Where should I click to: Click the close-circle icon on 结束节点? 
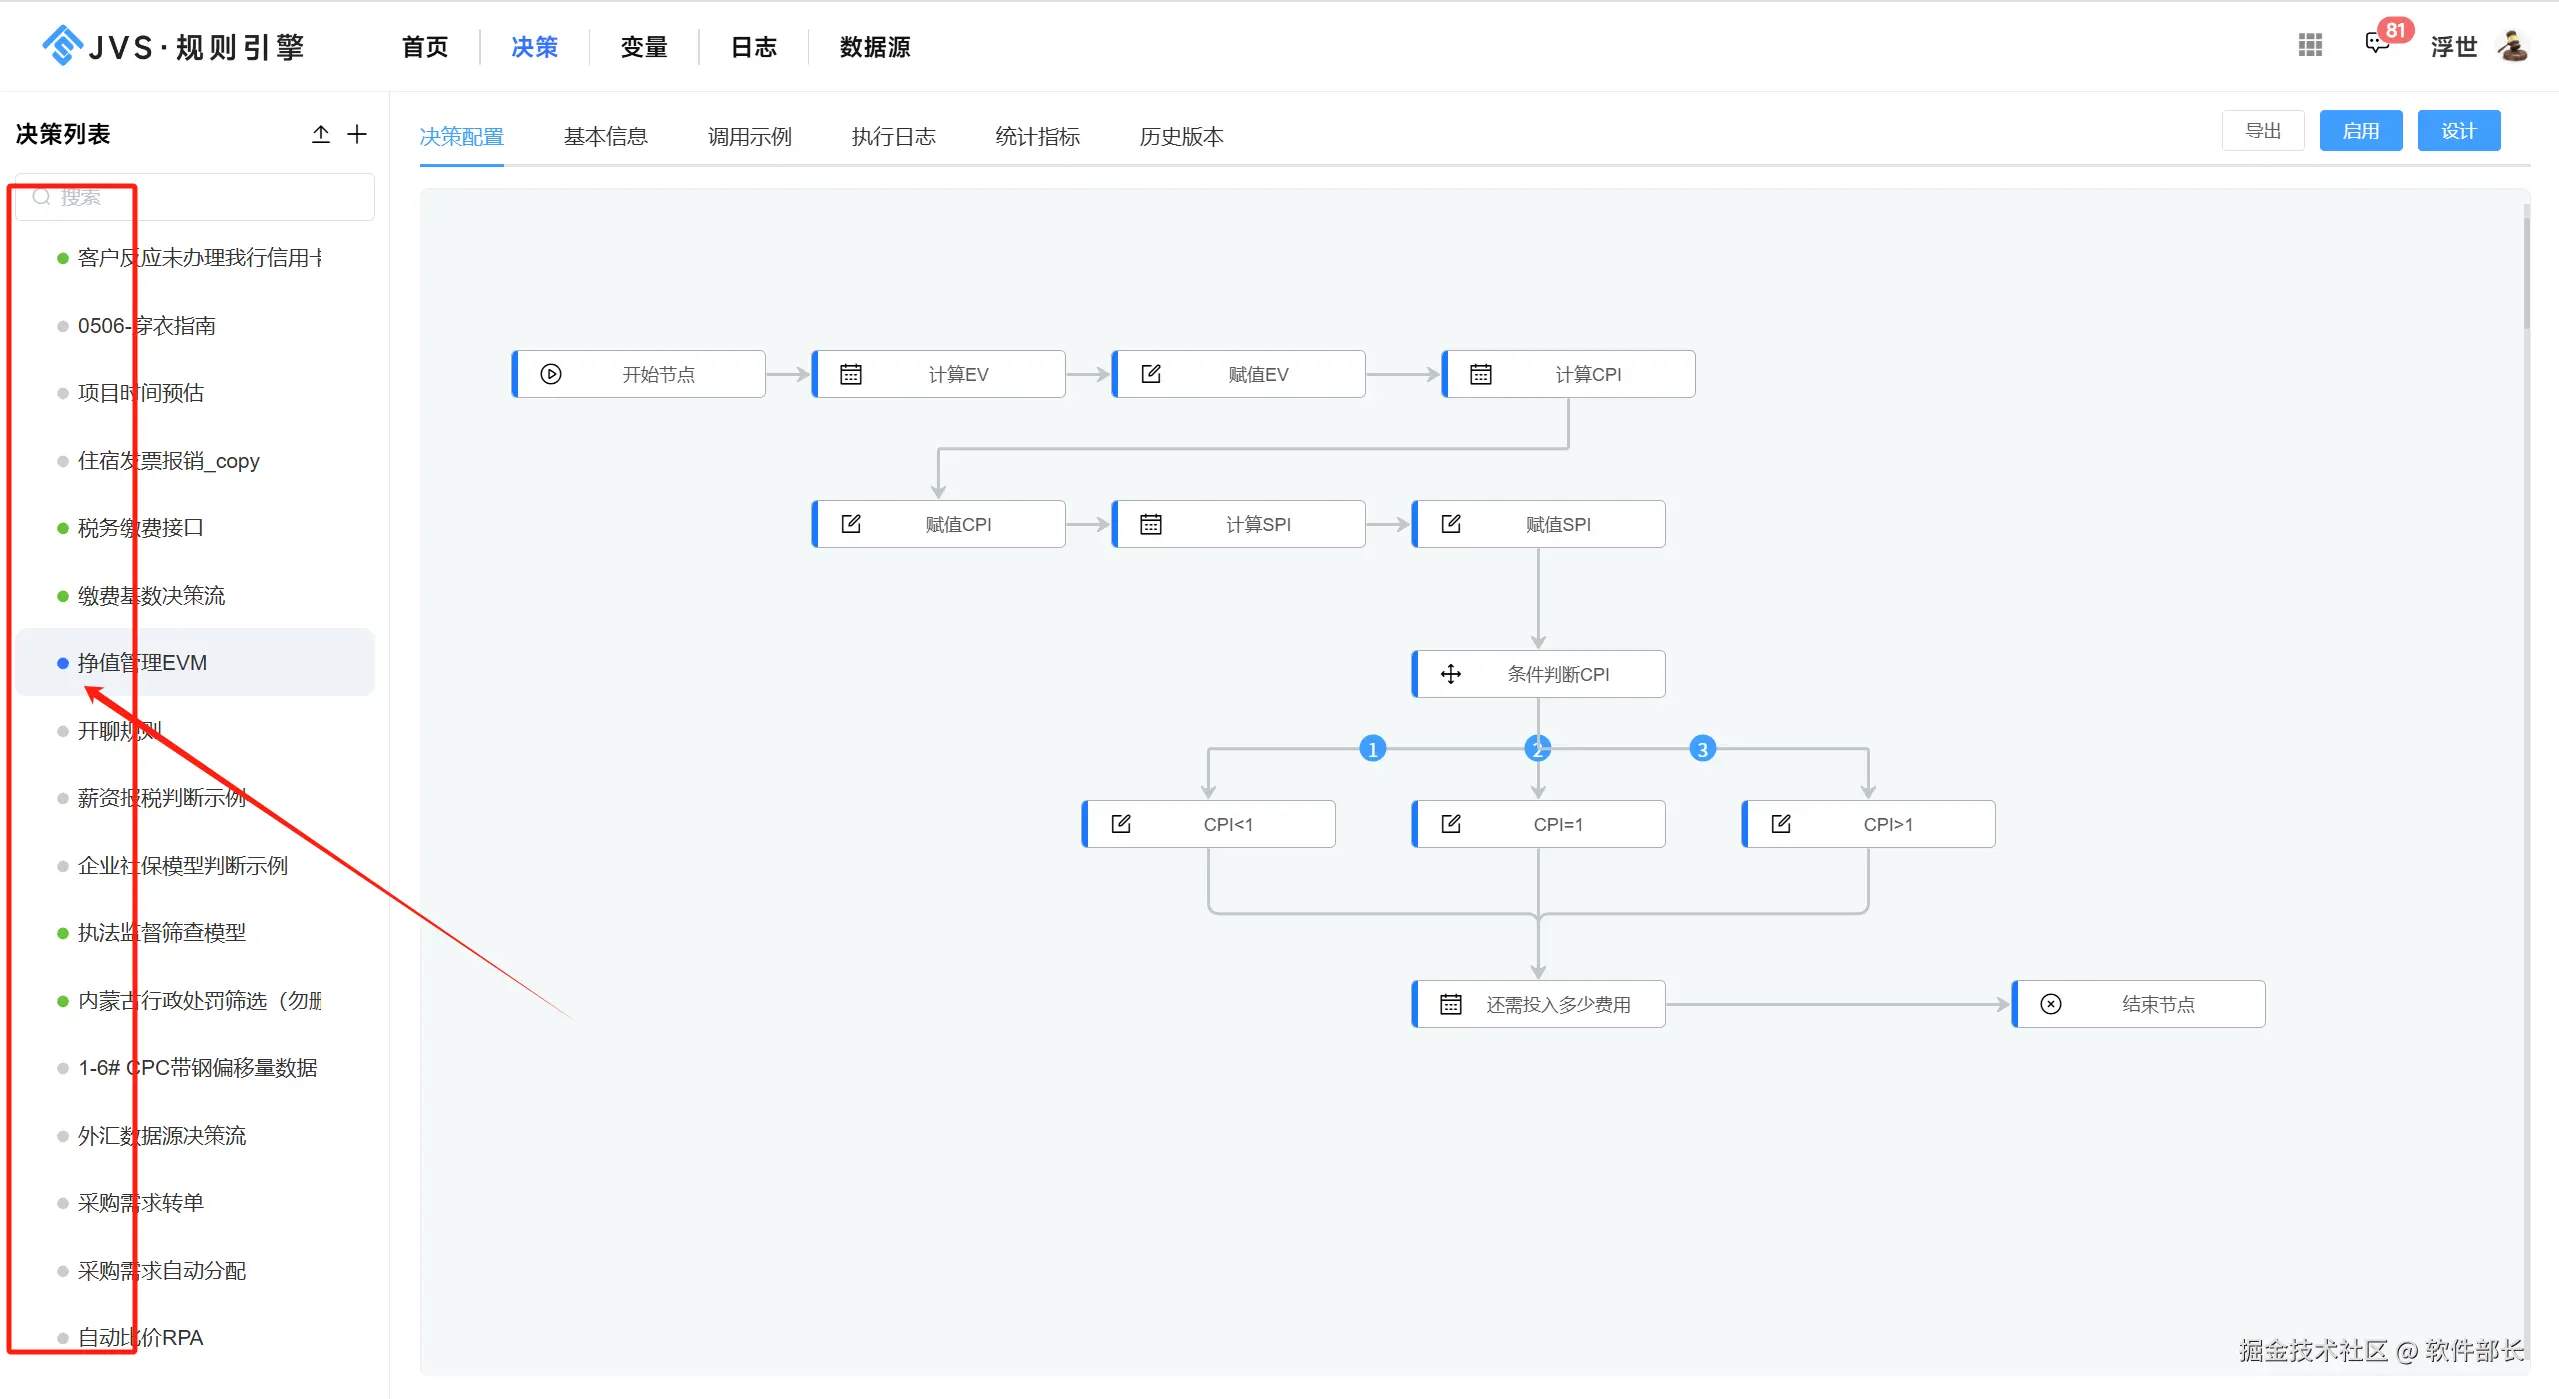[2050, 1004]
